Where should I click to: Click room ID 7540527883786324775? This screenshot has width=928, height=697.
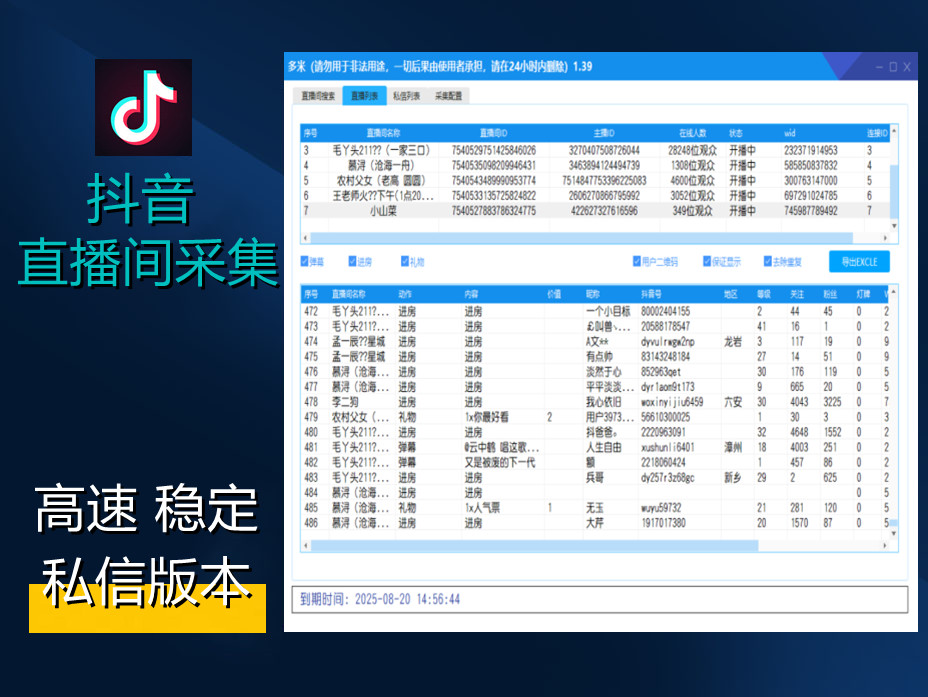click(494, 211)
